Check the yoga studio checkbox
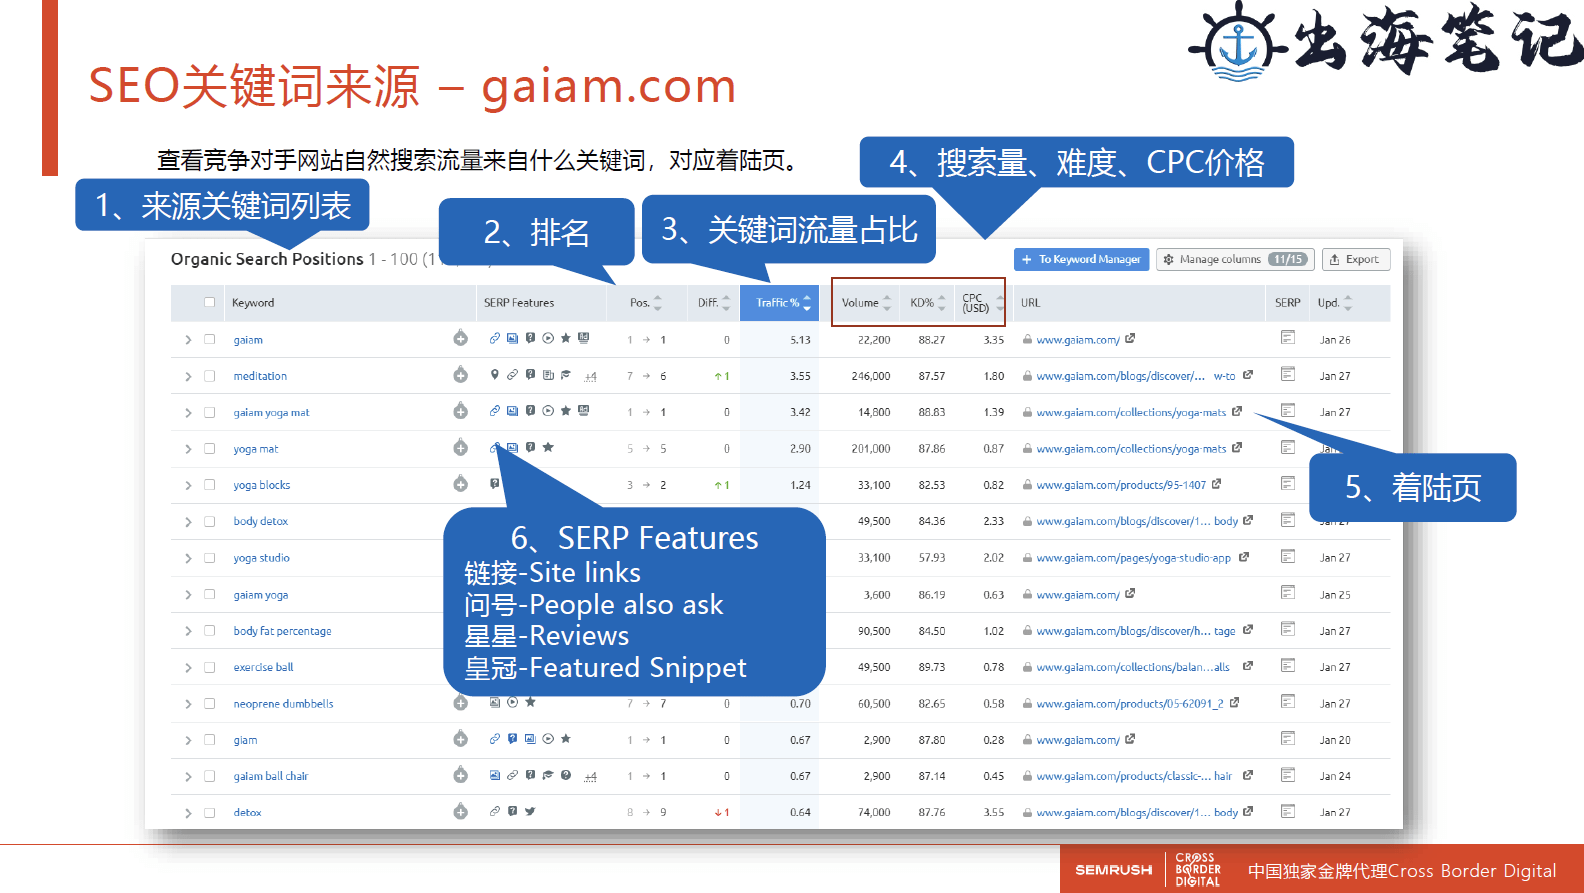This screenshot has width=1584, height=893. point(209,558)
